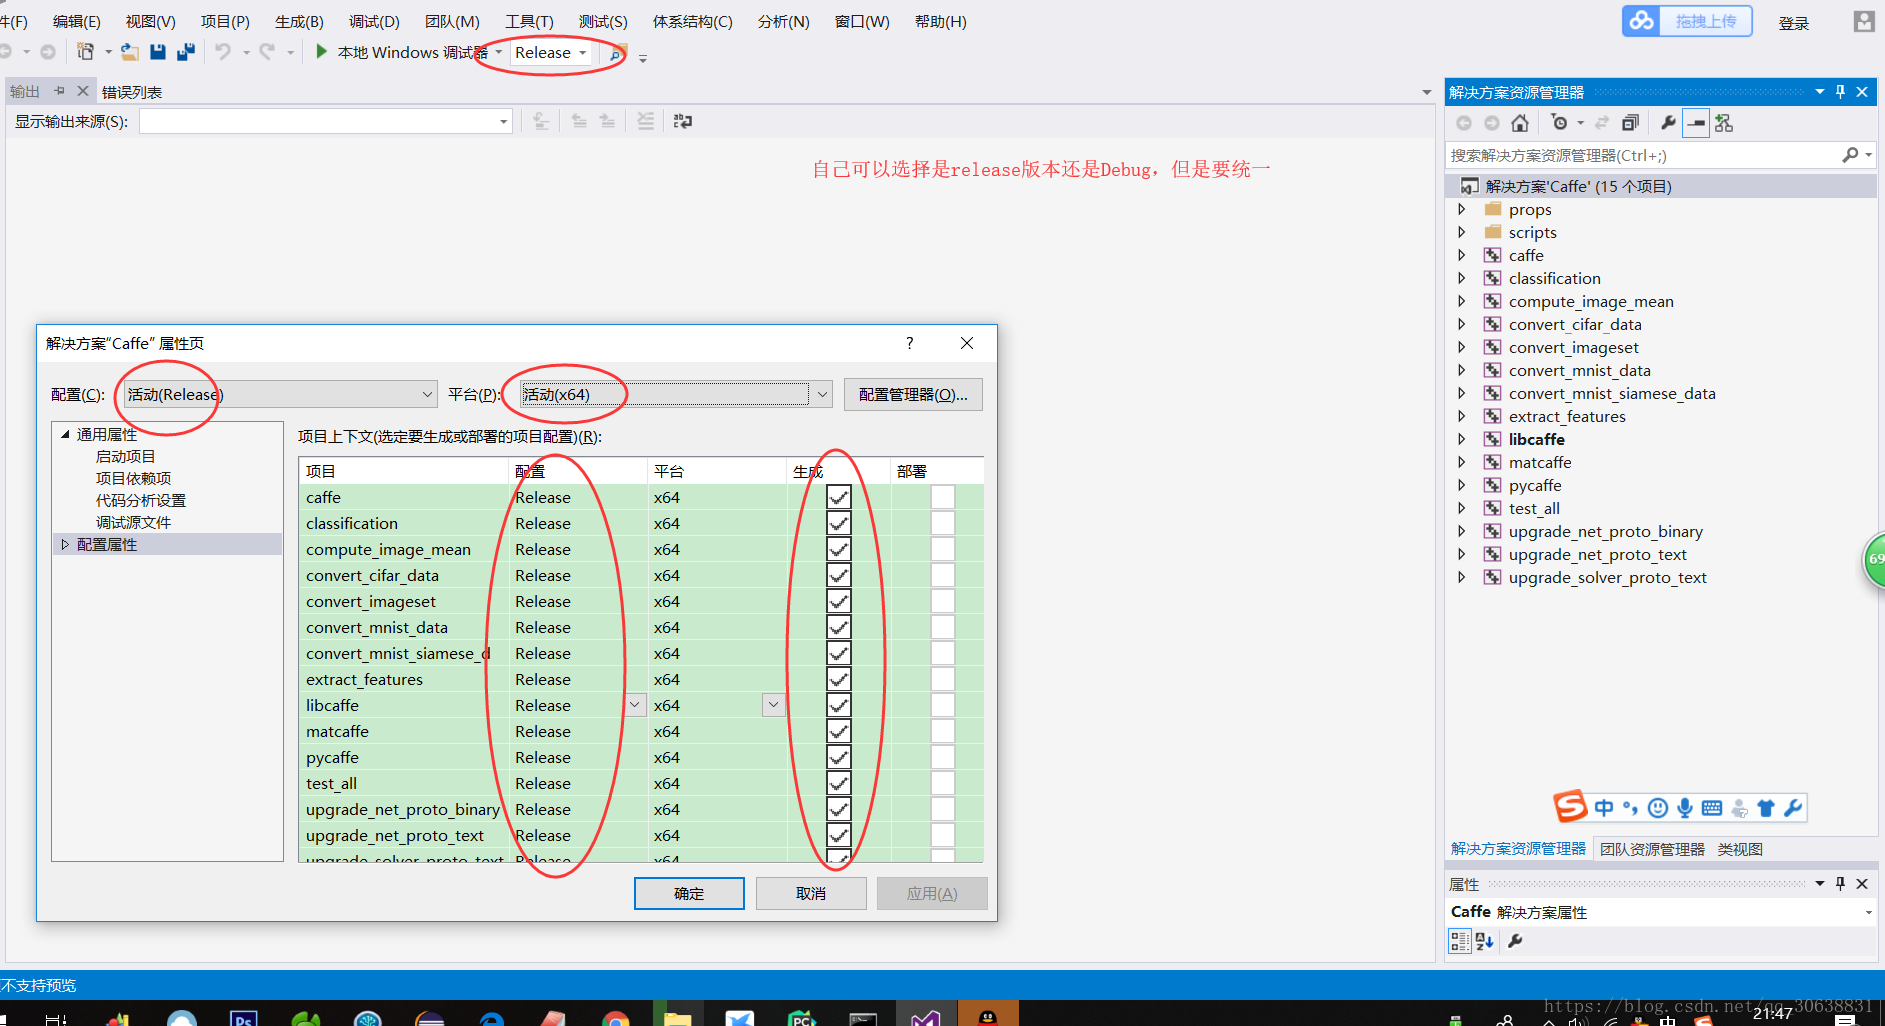The height and width of the screenshot is (1026, 1885).
Task: Toggle the build checkbox for pycaffe
Action: click(839, 757)
